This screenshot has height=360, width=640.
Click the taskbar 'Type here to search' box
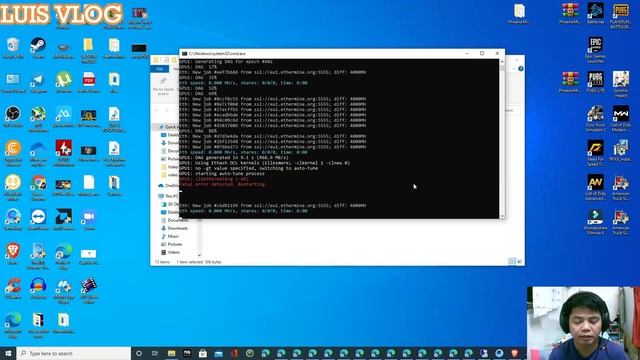(x=73, y=353)
